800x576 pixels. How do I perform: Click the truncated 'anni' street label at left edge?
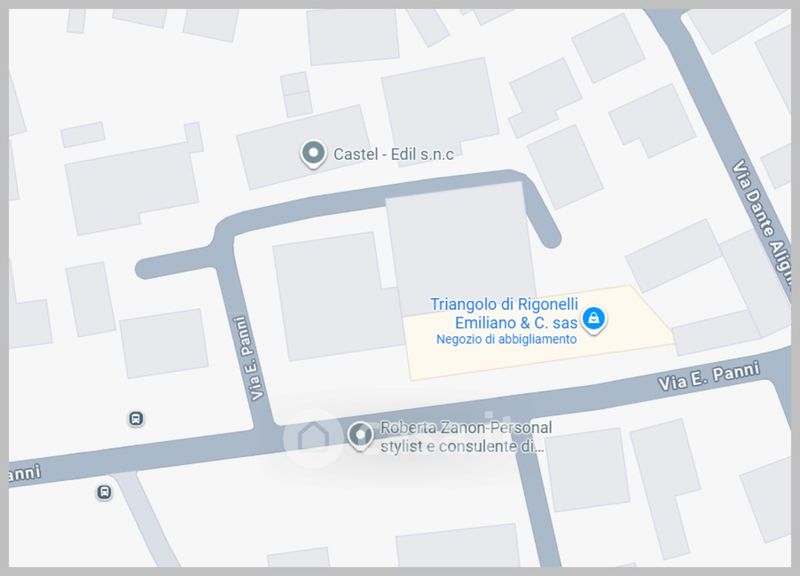click(24, 473)
